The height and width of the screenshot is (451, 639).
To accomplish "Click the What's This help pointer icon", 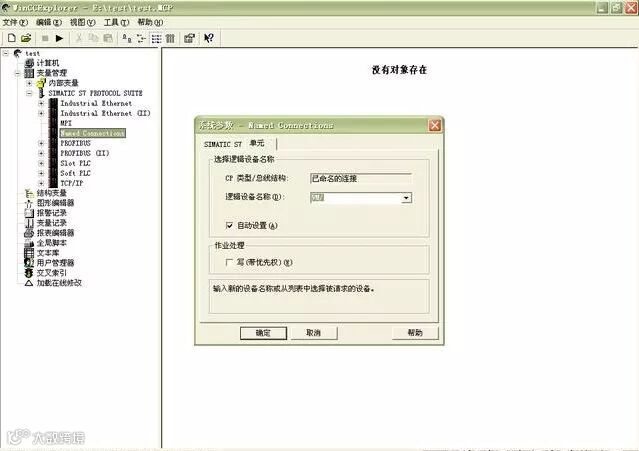I will 209,38.
